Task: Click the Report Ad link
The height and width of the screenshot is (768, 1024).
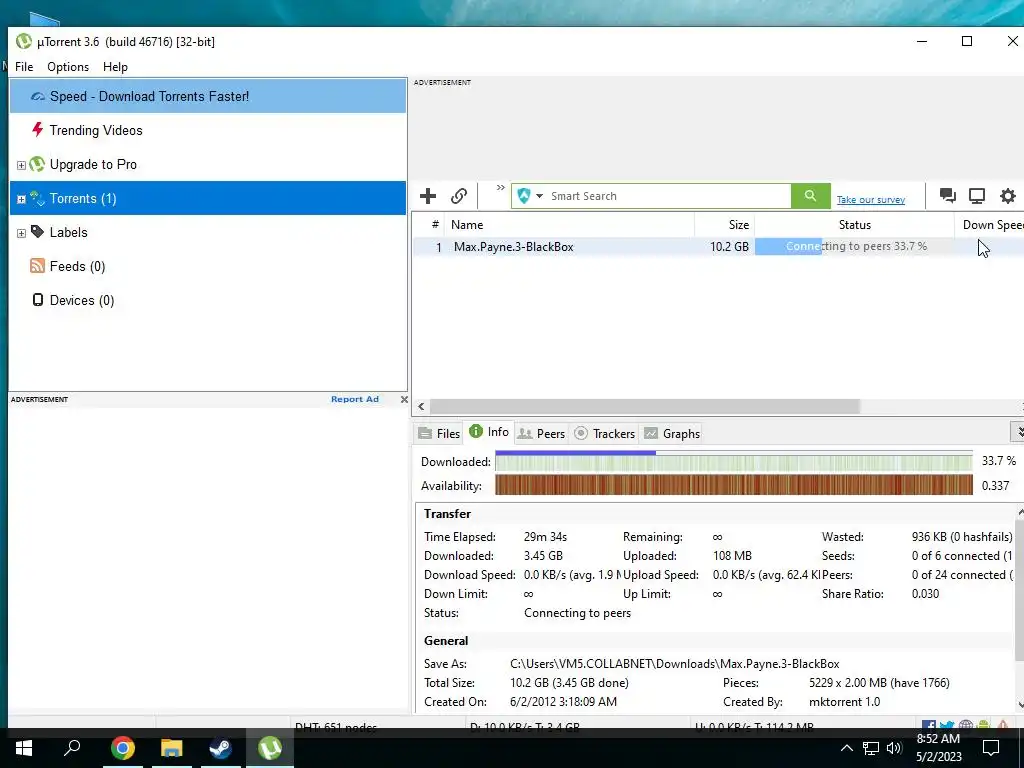Action: [355, 399]
